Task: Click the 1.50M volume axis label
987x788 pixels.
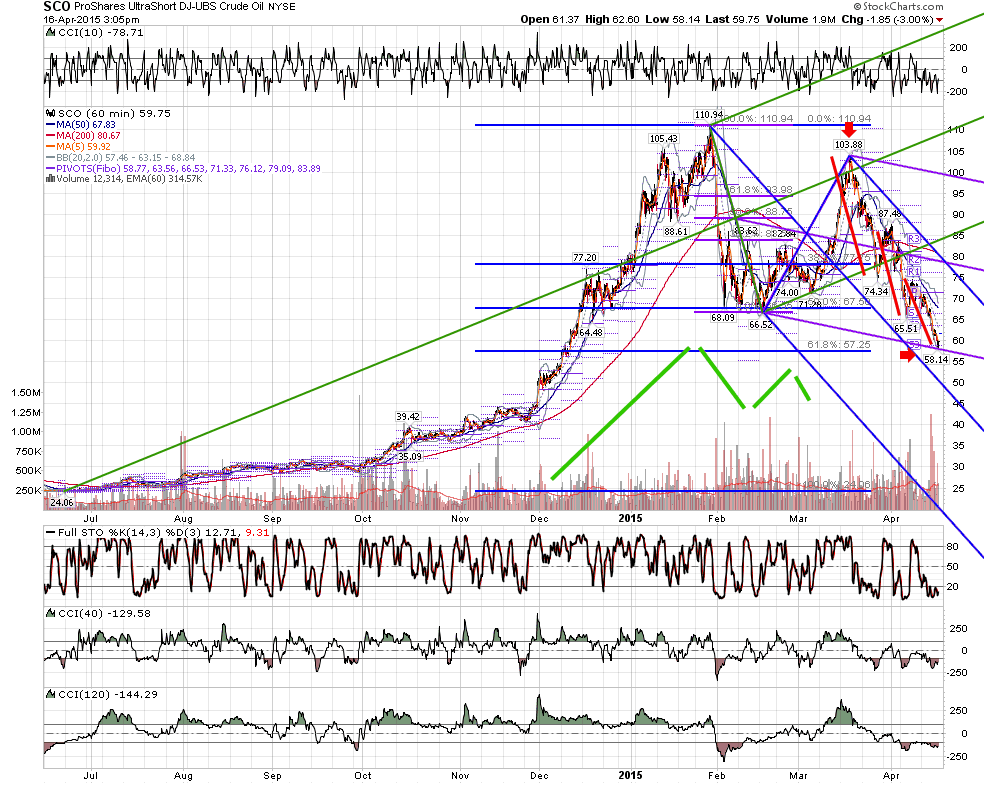Action: click(x=26, y=393)
